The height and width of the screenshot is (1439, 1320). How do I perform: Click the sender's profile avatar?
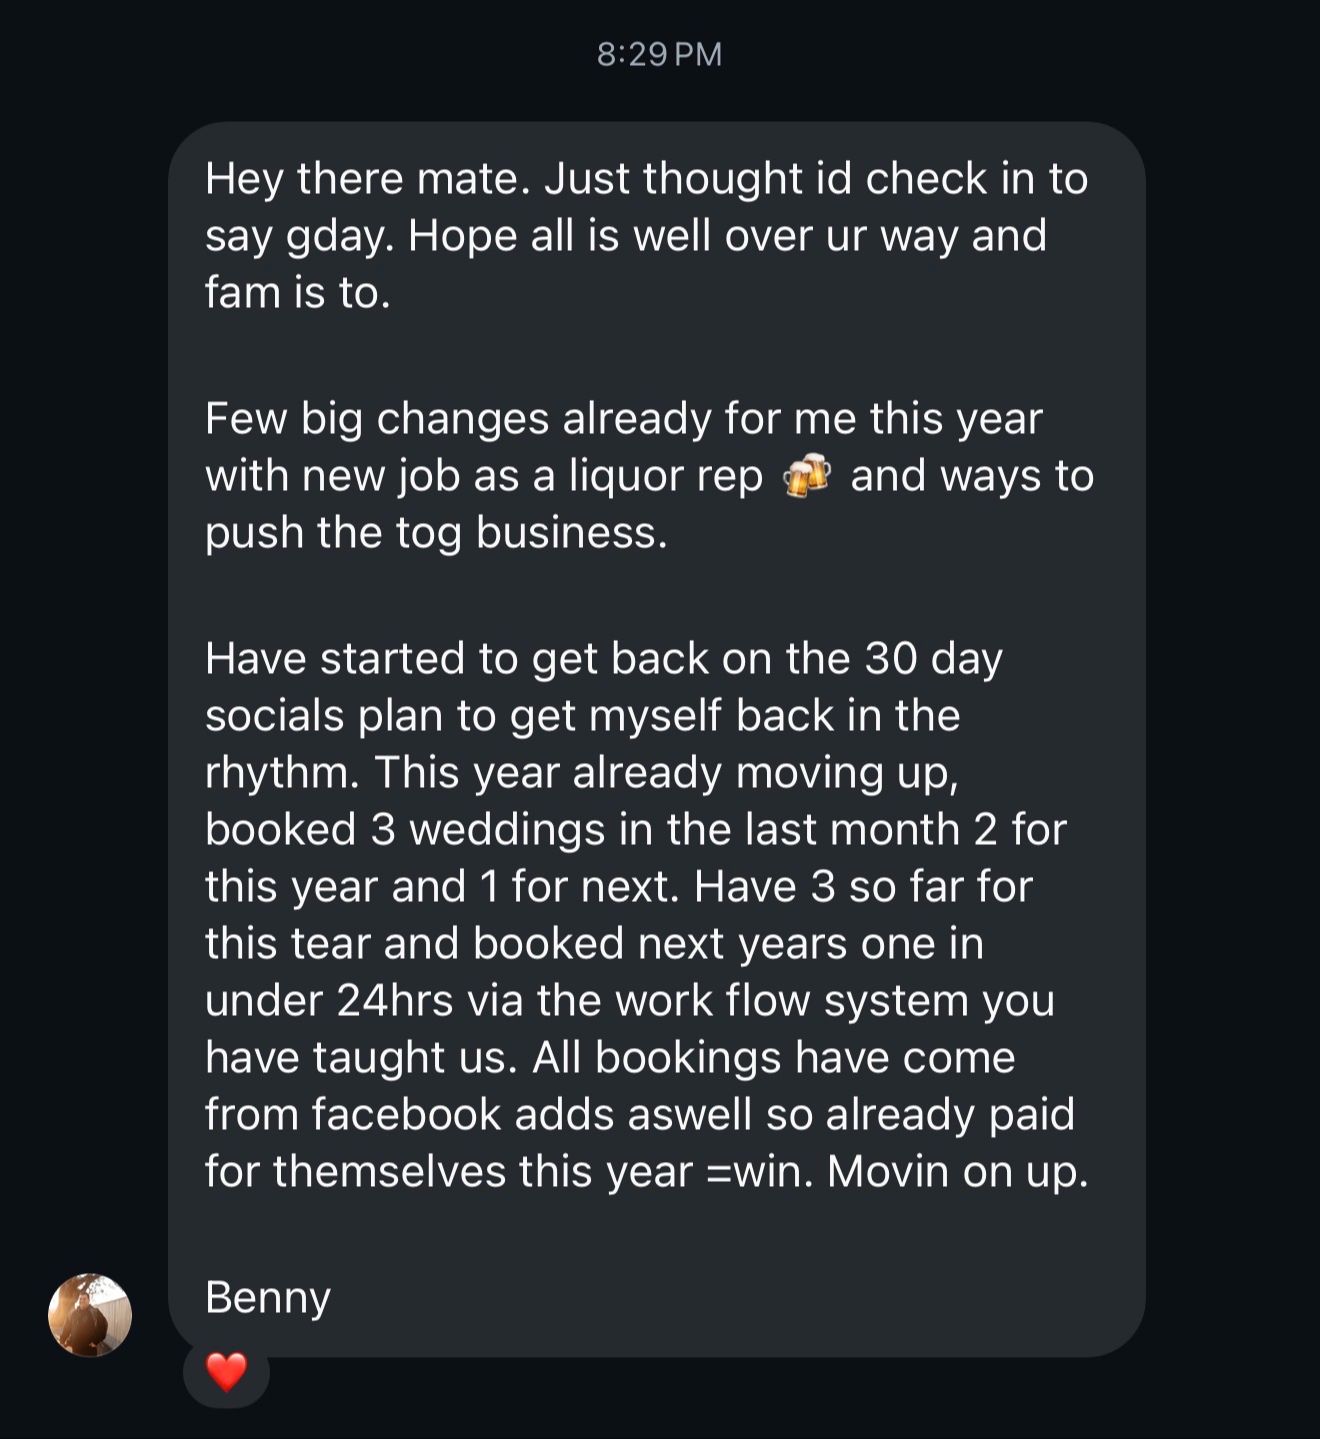90,1315
